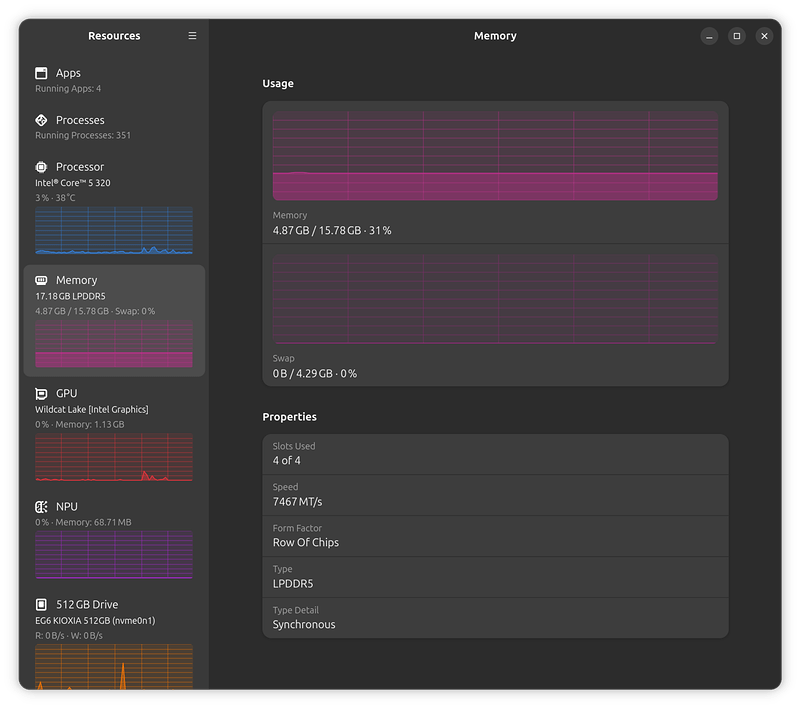Open the Apps page

(x=114, y=80)
